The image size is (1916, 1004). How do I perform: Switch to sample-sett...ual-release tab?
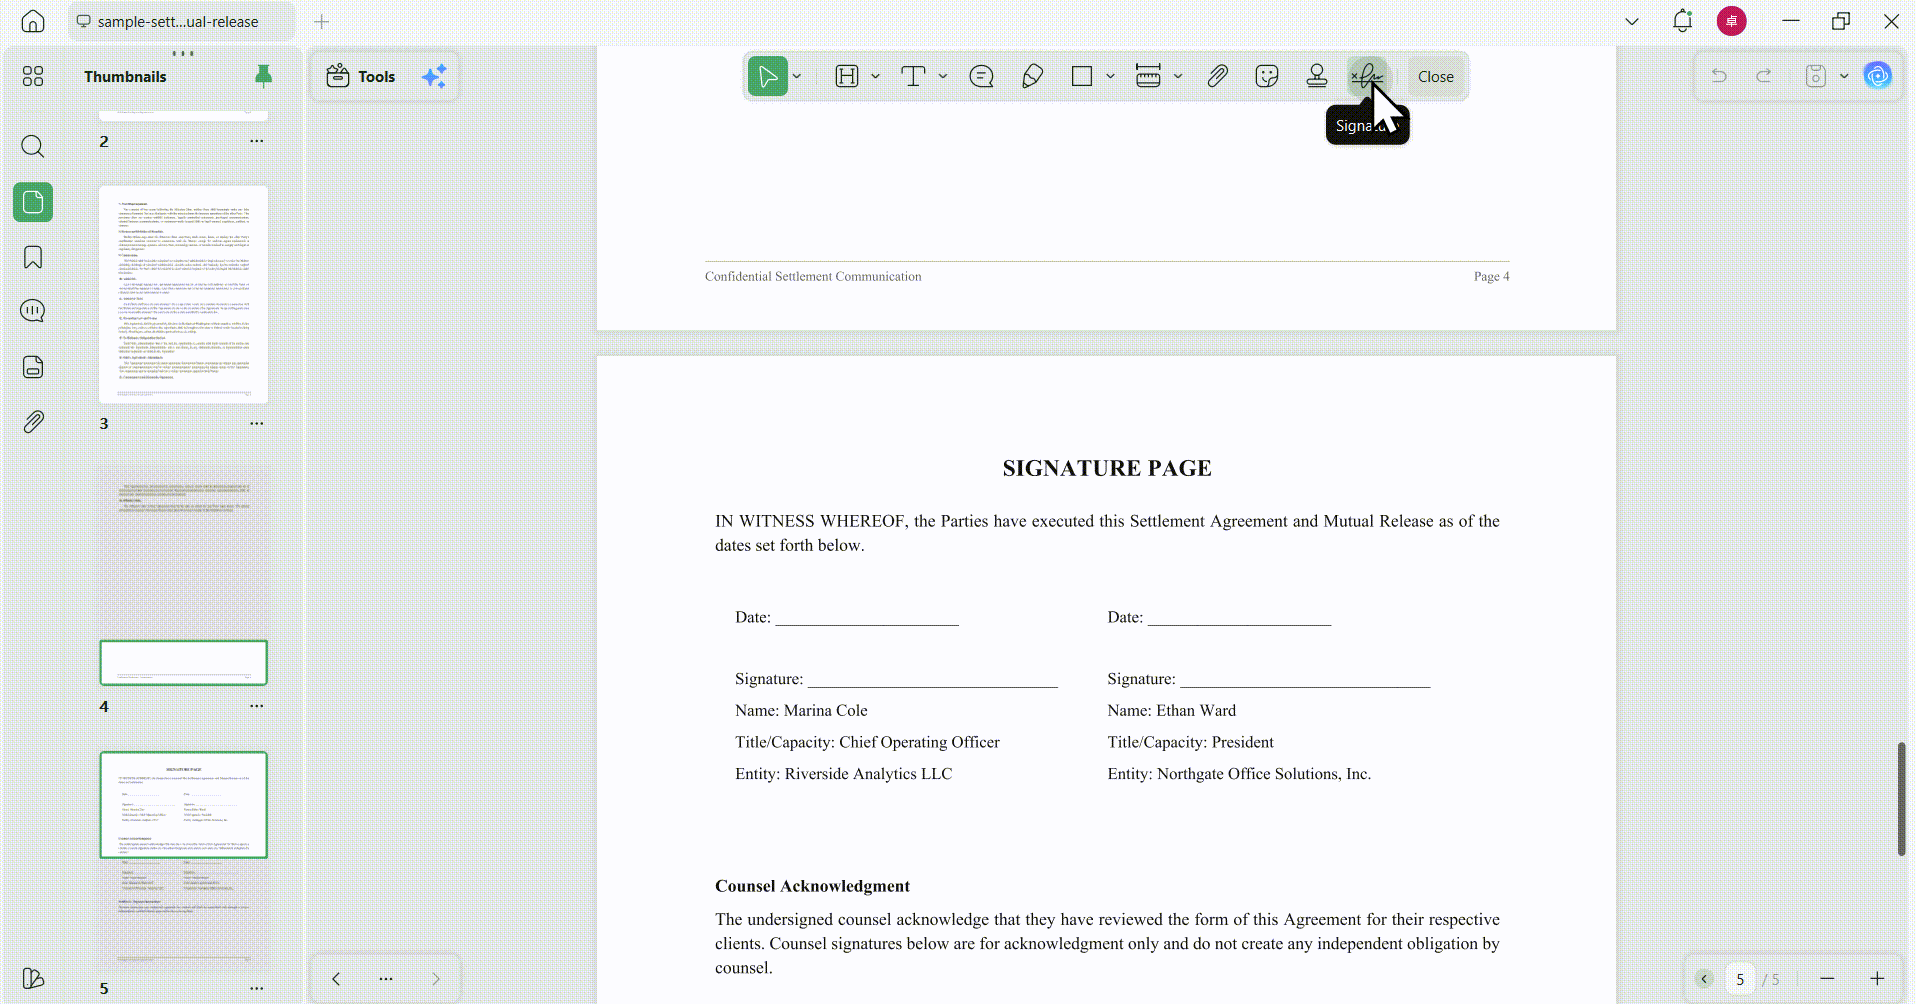point(181,21)
